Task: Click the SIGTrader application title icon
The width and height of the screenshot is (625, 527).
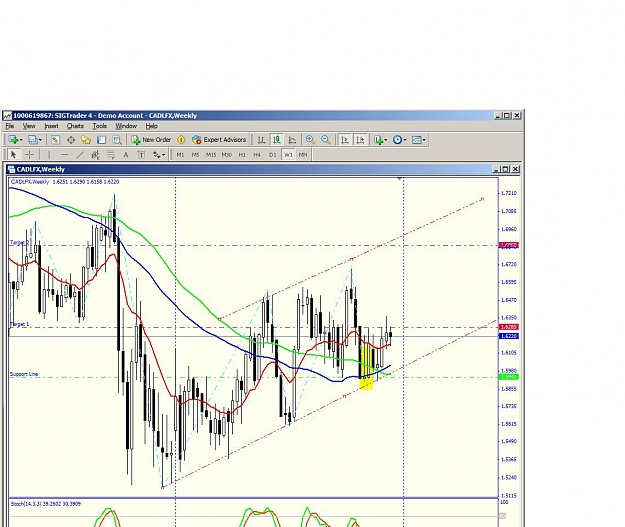Action: pos(8,116)
